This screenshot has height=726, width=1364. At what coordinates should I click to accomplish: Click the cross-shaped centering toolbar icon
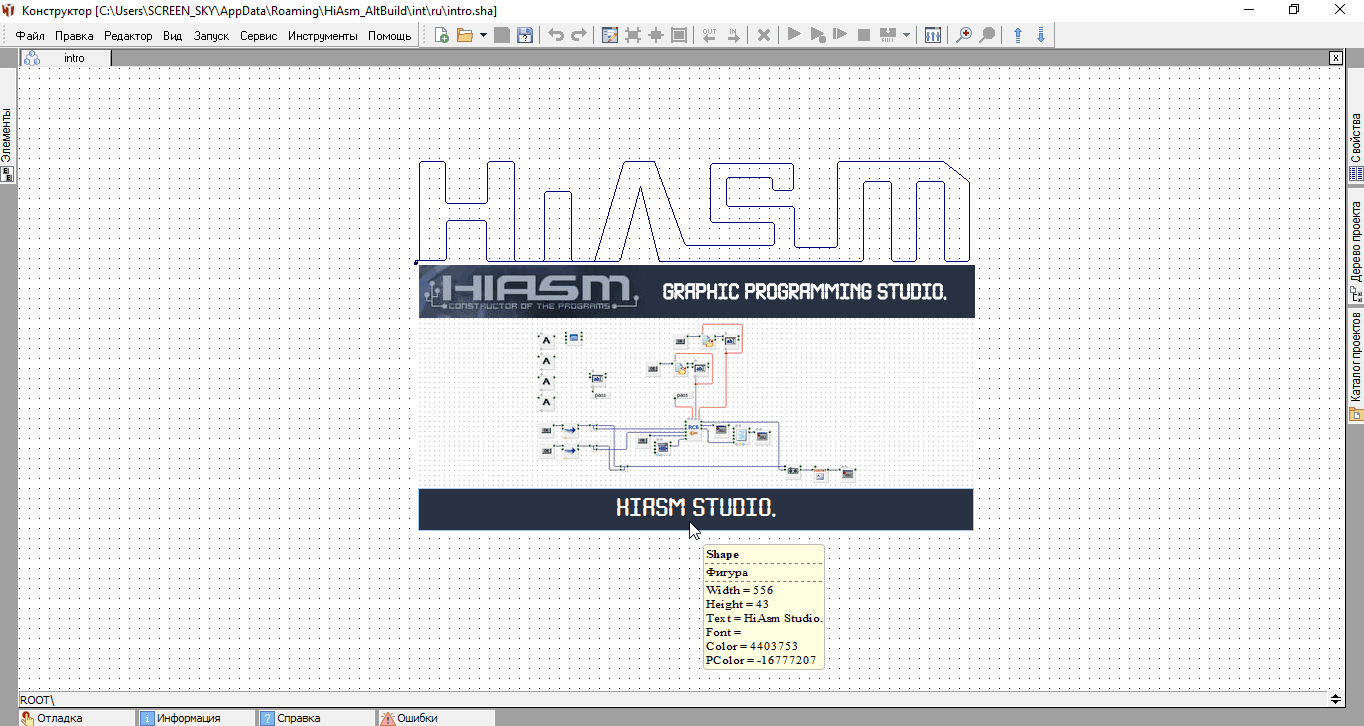coord(656,35)
